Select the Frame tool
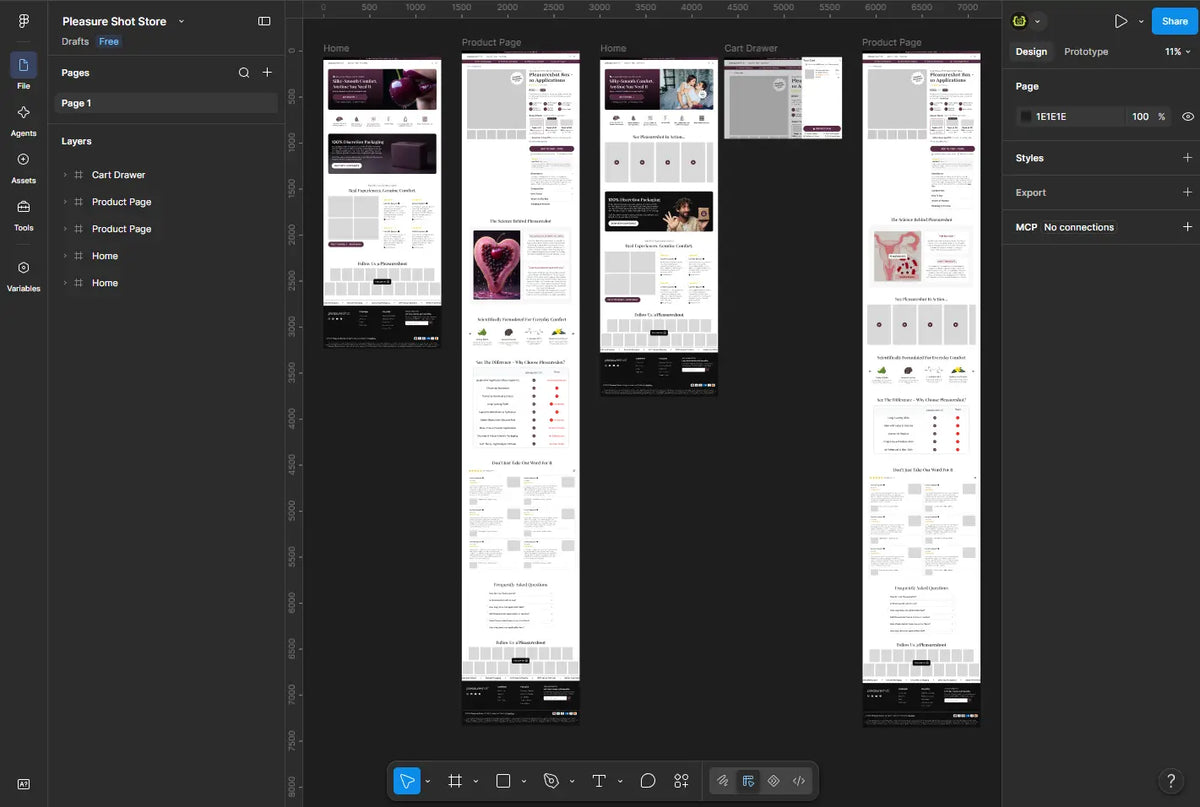The image size is (1200, 807). [x=454, y=781]
